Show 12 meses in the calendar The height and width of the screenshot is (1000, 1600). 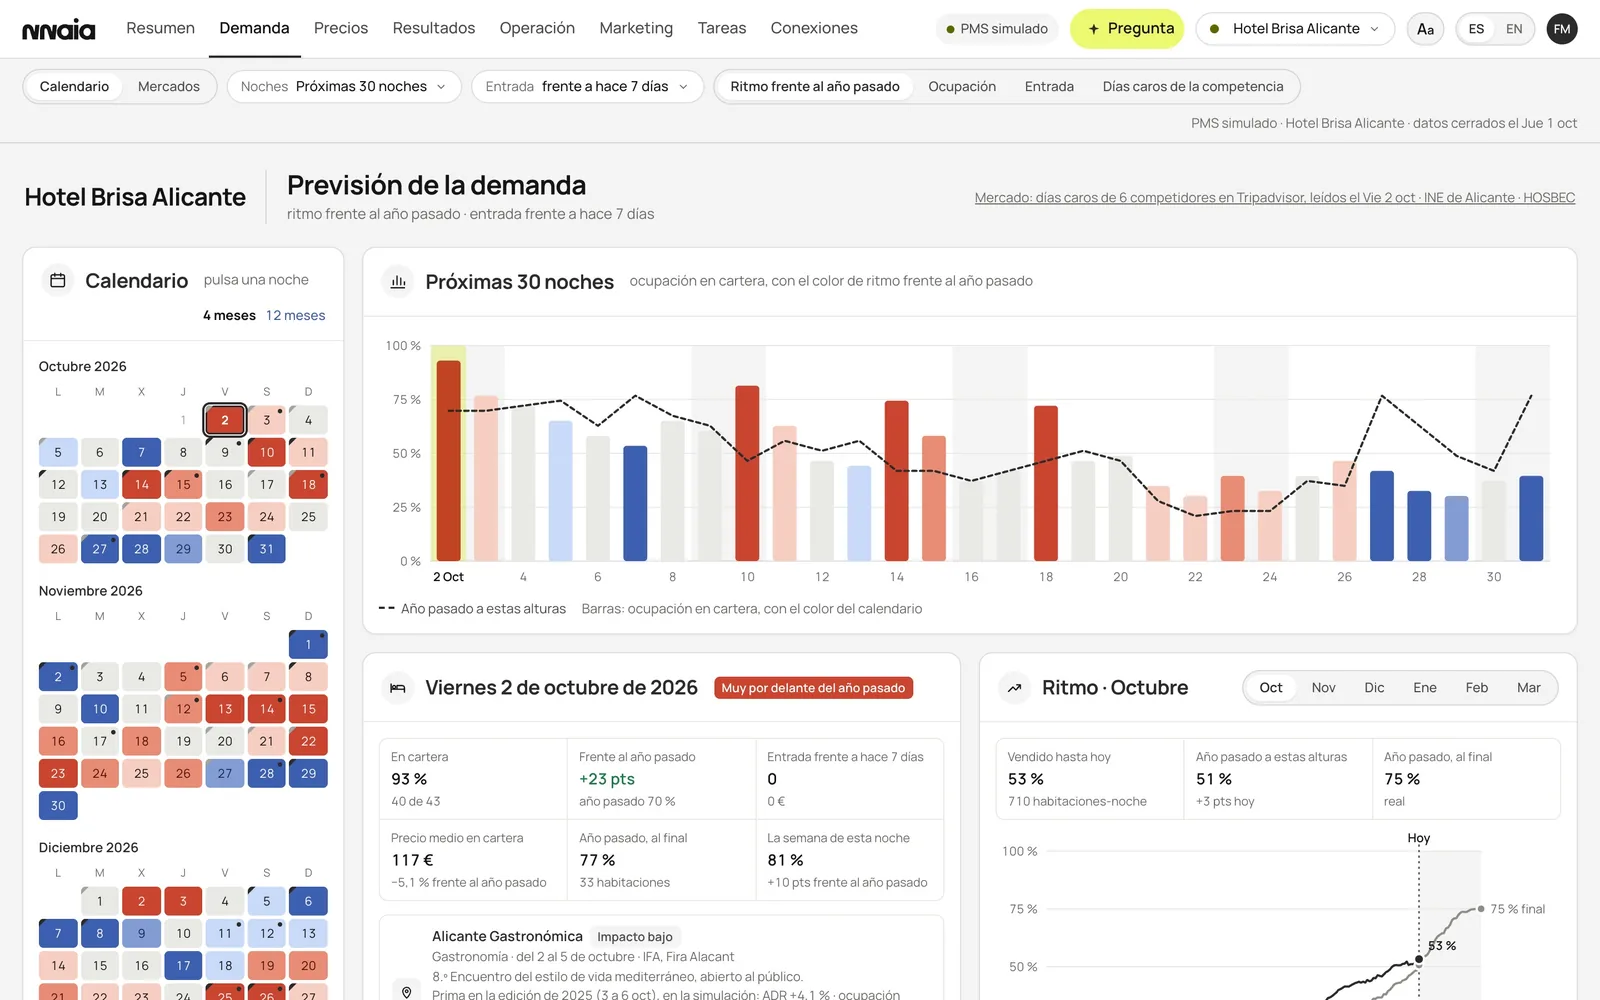tap(296, 315)
